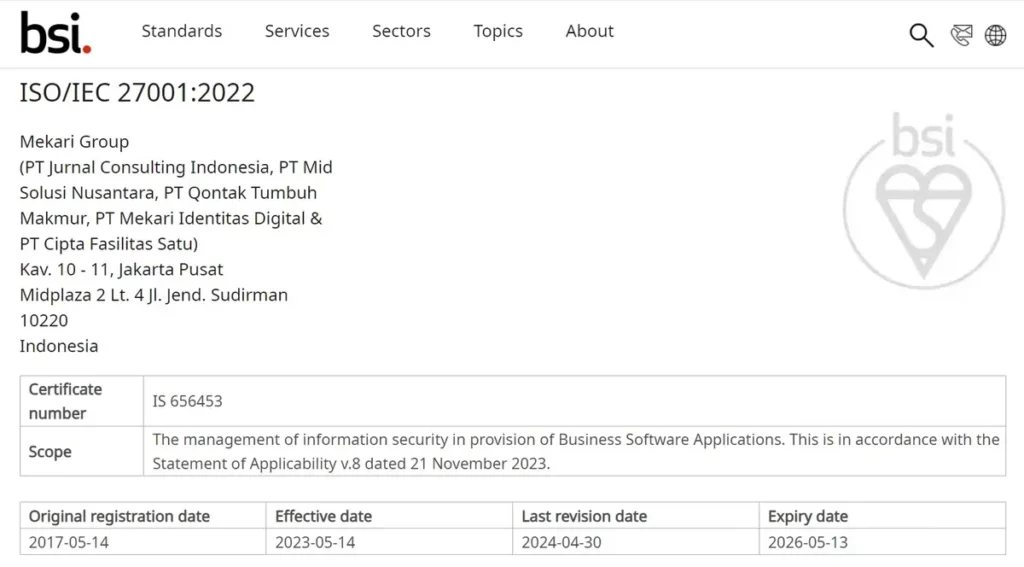Select the expiry date 2026-05-13
The width and height of the screenshot is (1024, 567).
(808, 542)
